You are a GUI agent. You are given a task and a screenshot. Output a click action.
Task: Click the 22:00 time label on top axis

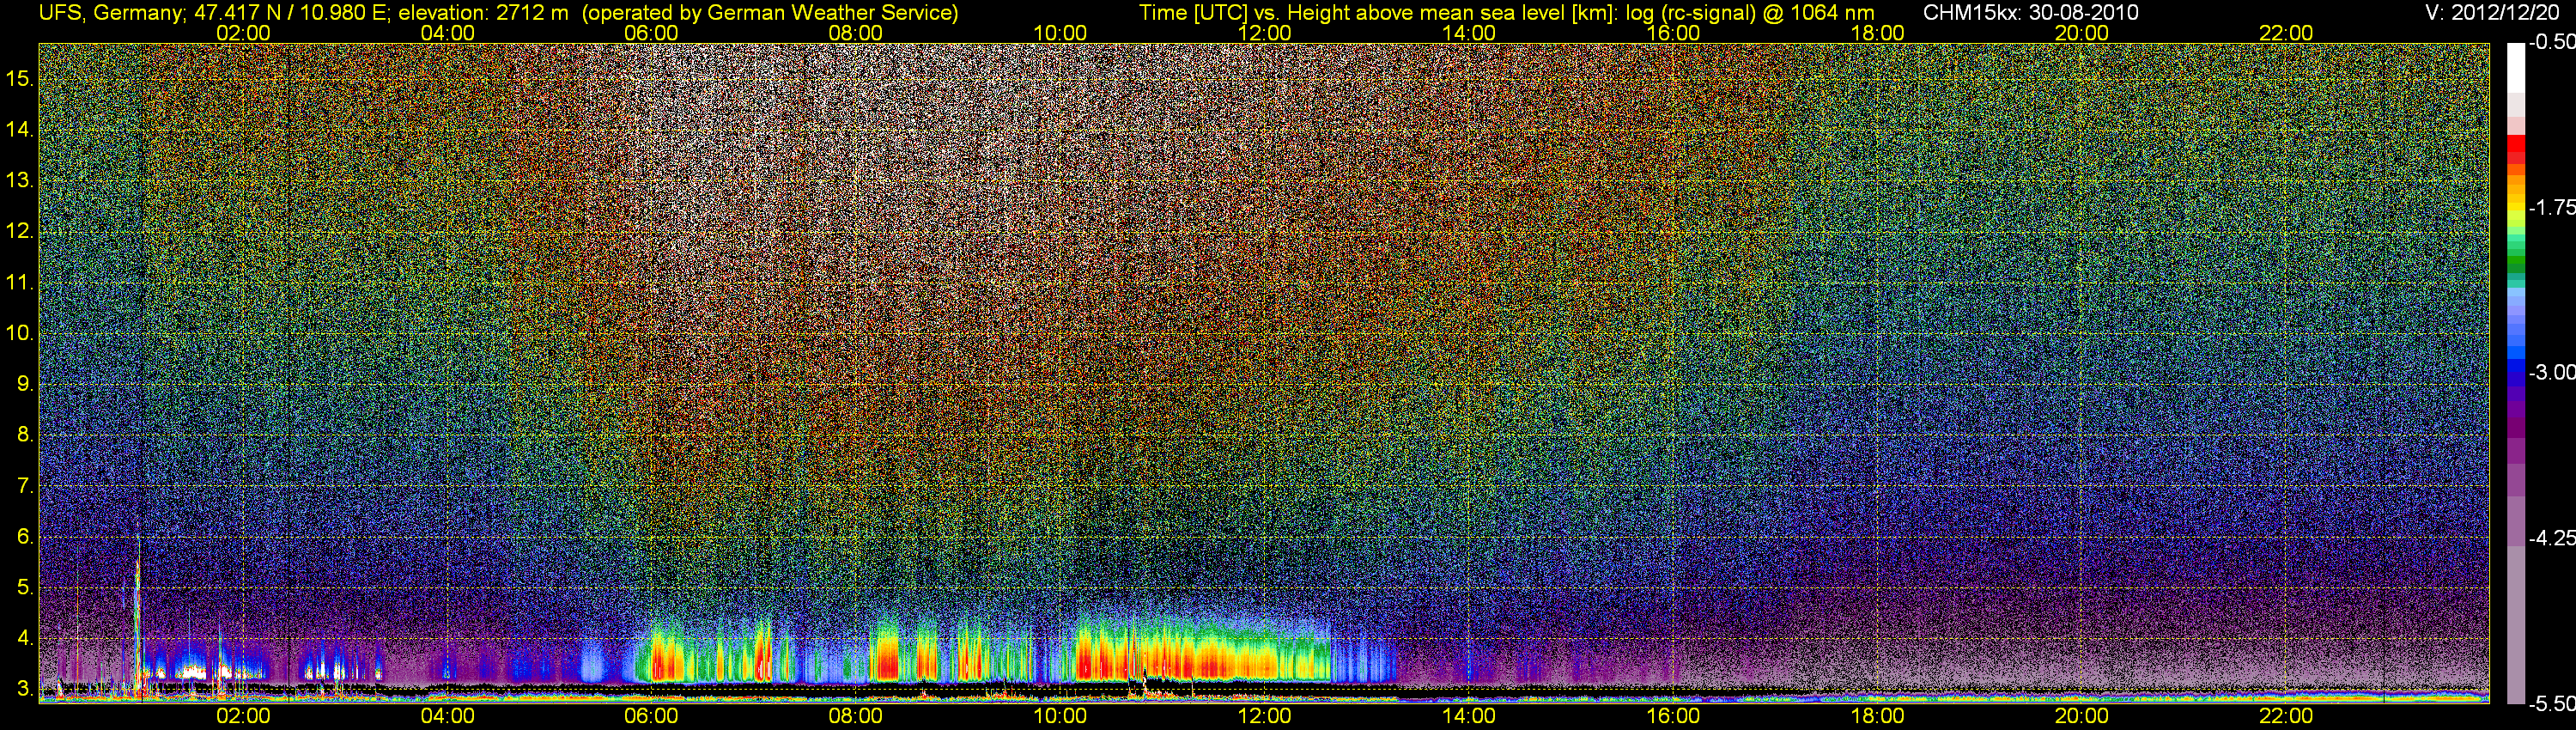point(2286,33)
